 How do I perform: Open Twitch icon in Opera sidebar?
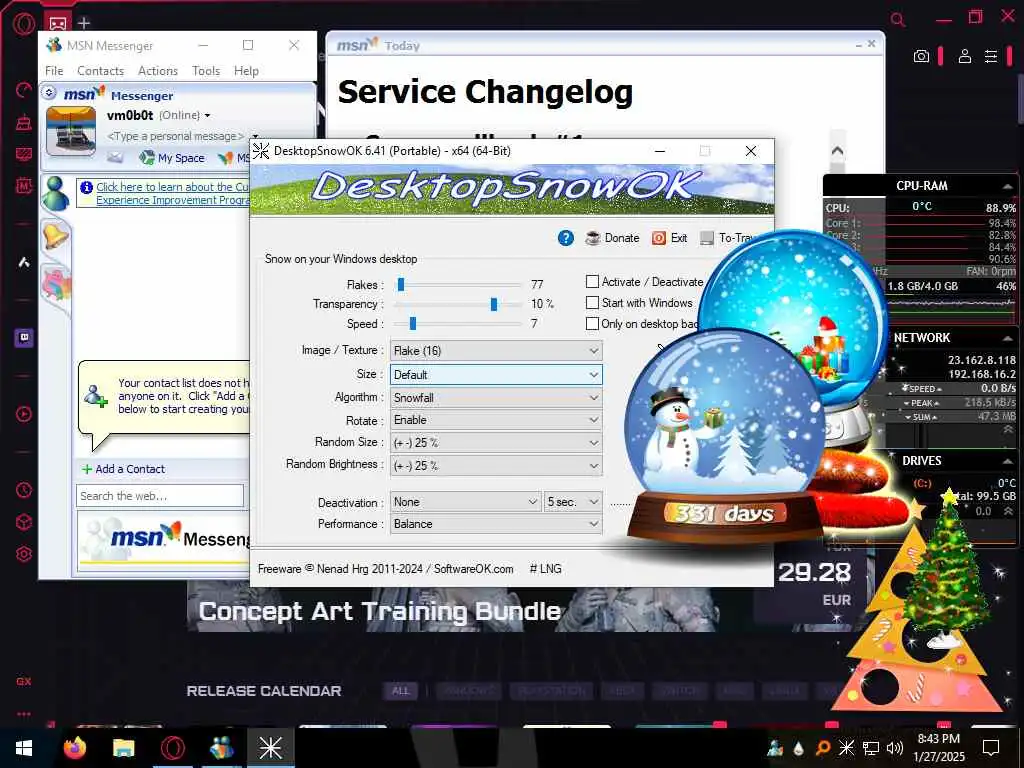[x=24, y=338]
